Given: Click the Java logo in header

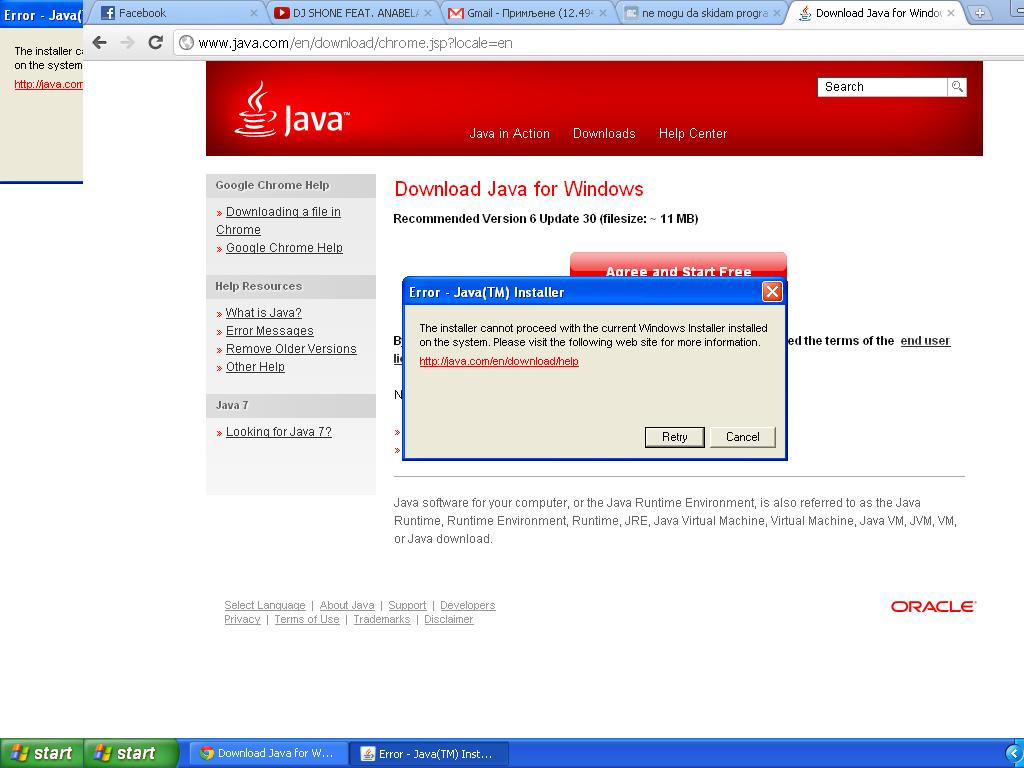Looking at the screenshot, I should click(x=291, y=110).
